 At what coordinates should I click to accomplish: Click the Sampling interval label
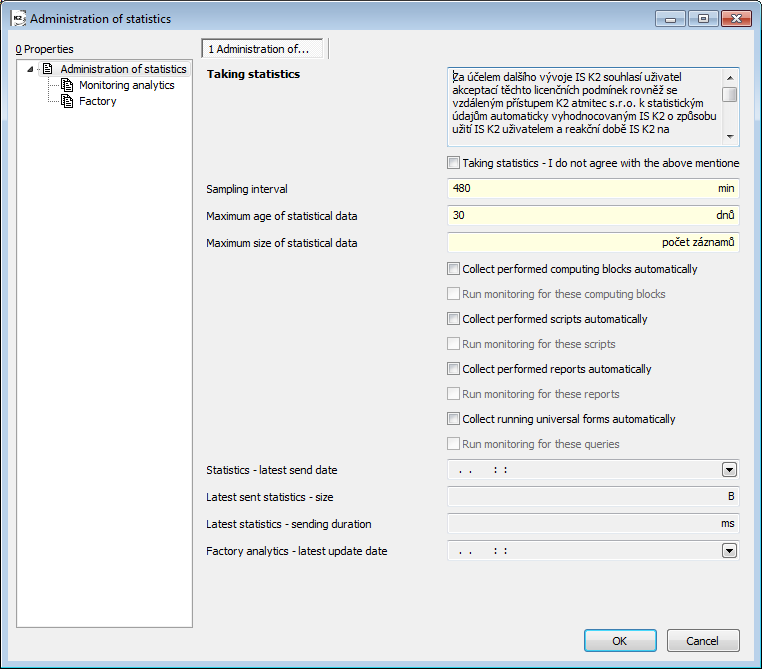pos(247,189)
